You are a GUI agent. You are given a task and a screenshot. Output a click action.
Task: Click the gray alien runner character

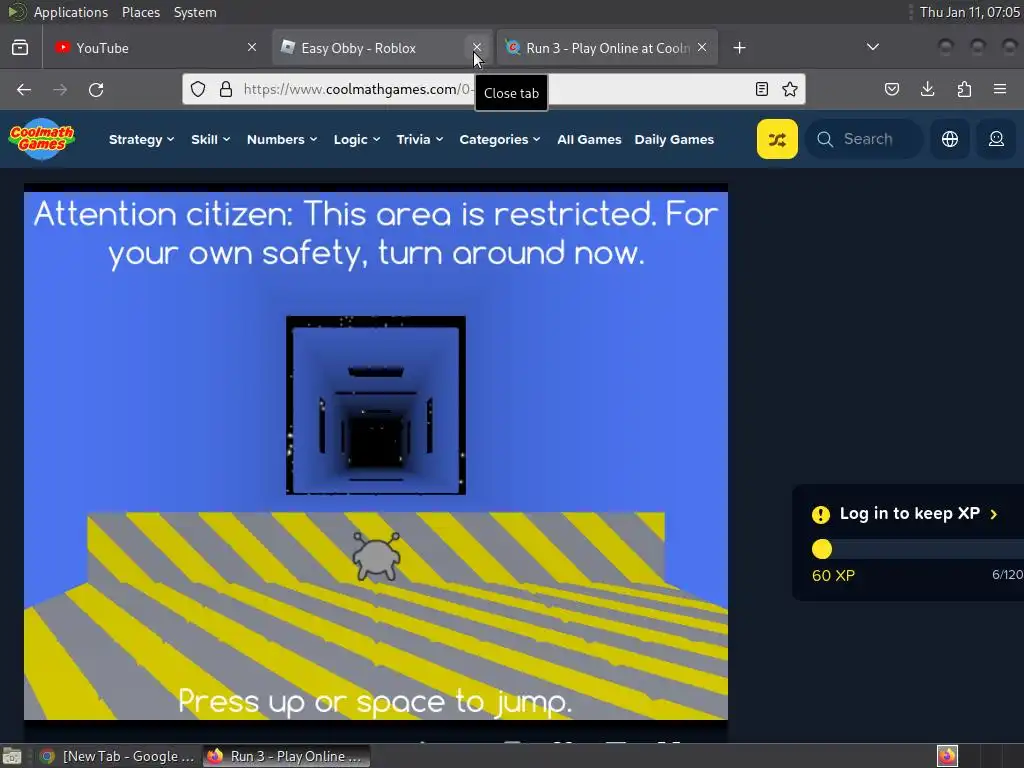coord(376,556)
